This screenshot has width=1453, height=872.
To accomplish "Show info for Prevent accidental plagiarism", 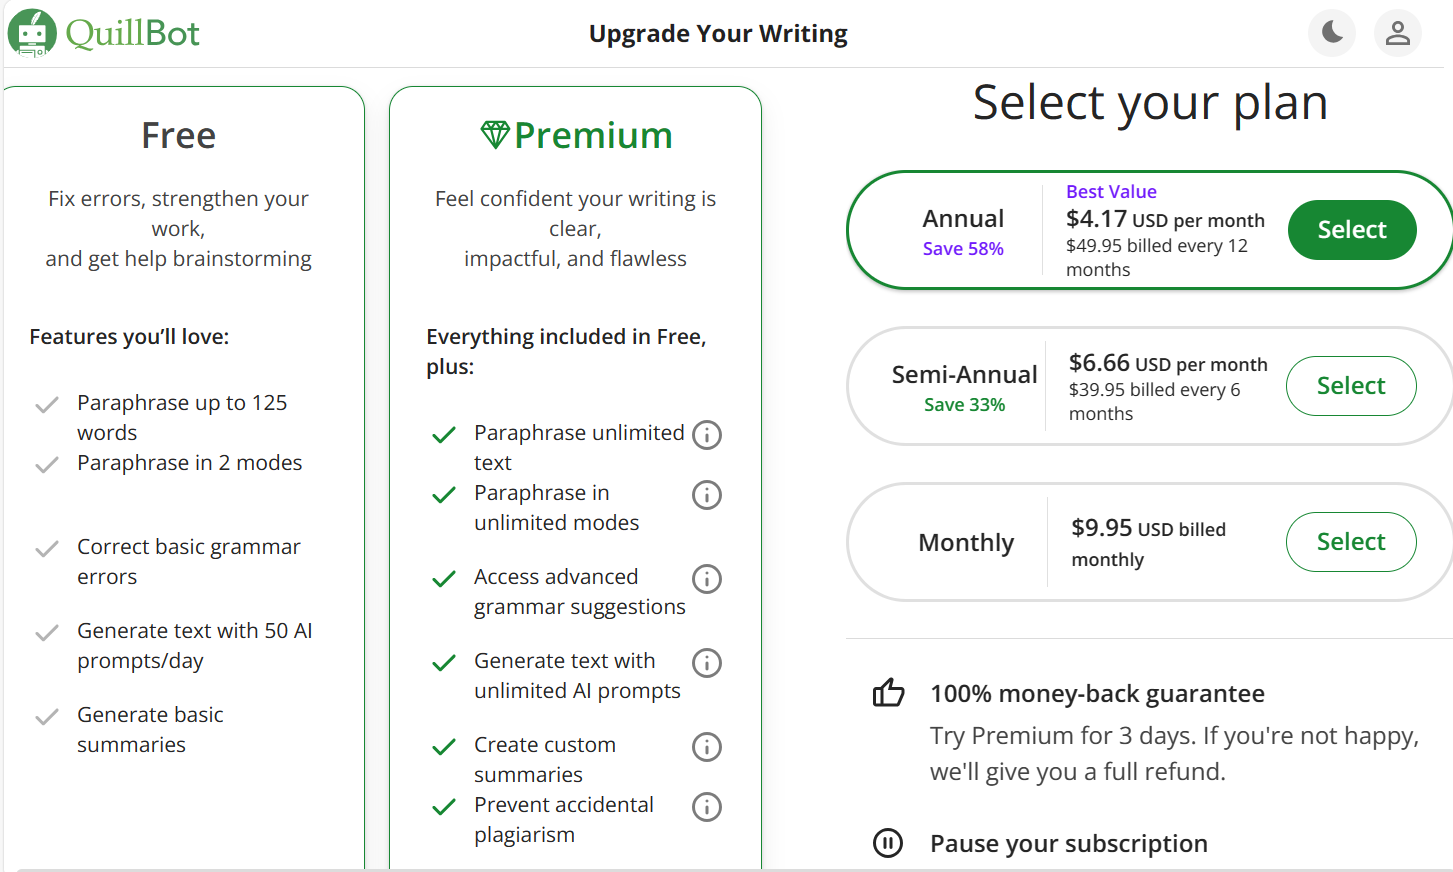I will coord(707,807).
